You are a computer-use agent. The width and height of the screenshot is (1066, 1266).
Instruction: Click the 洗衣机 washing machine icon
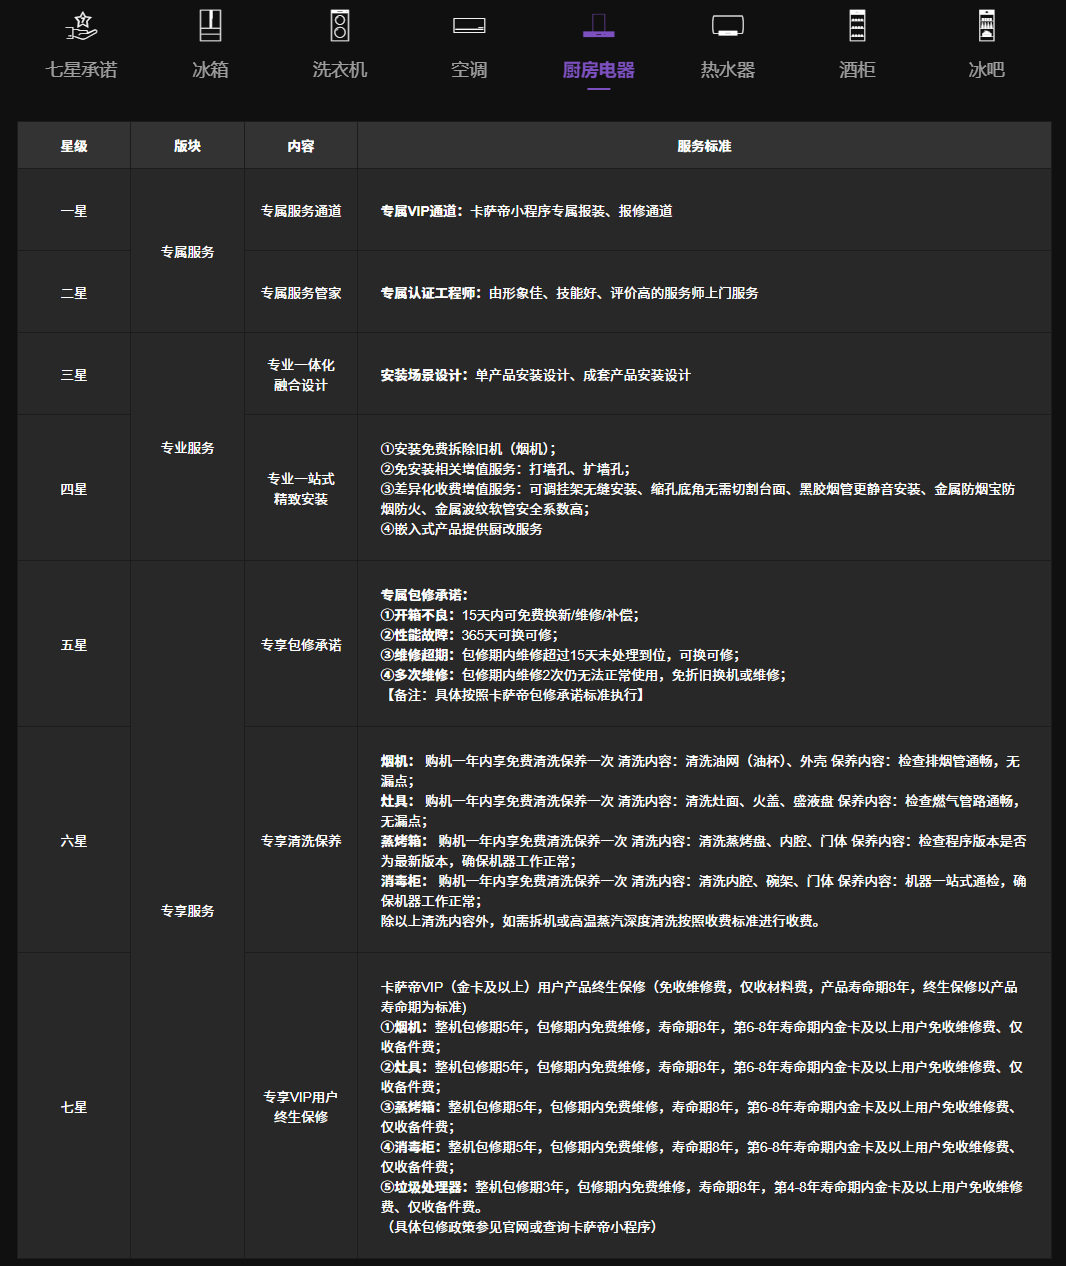click(340, 26)
